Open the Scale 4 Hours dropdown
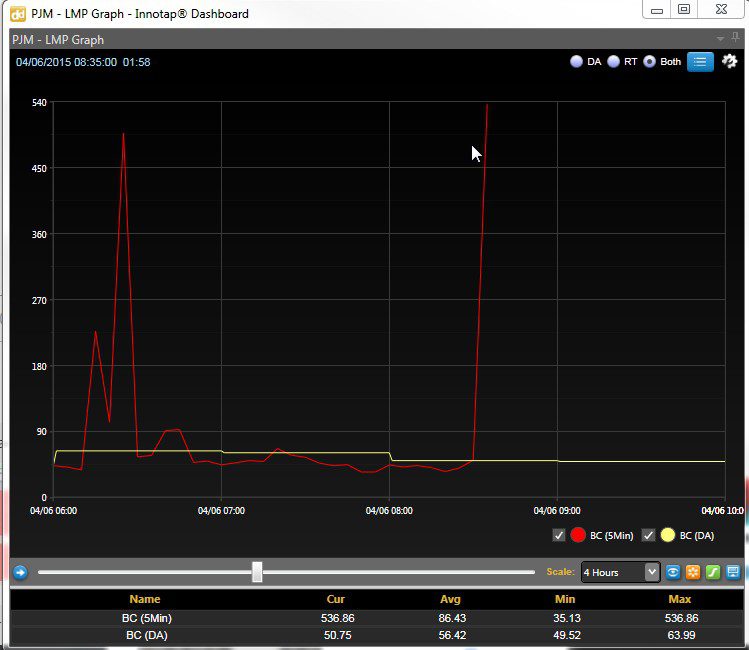 click(621, 572)
